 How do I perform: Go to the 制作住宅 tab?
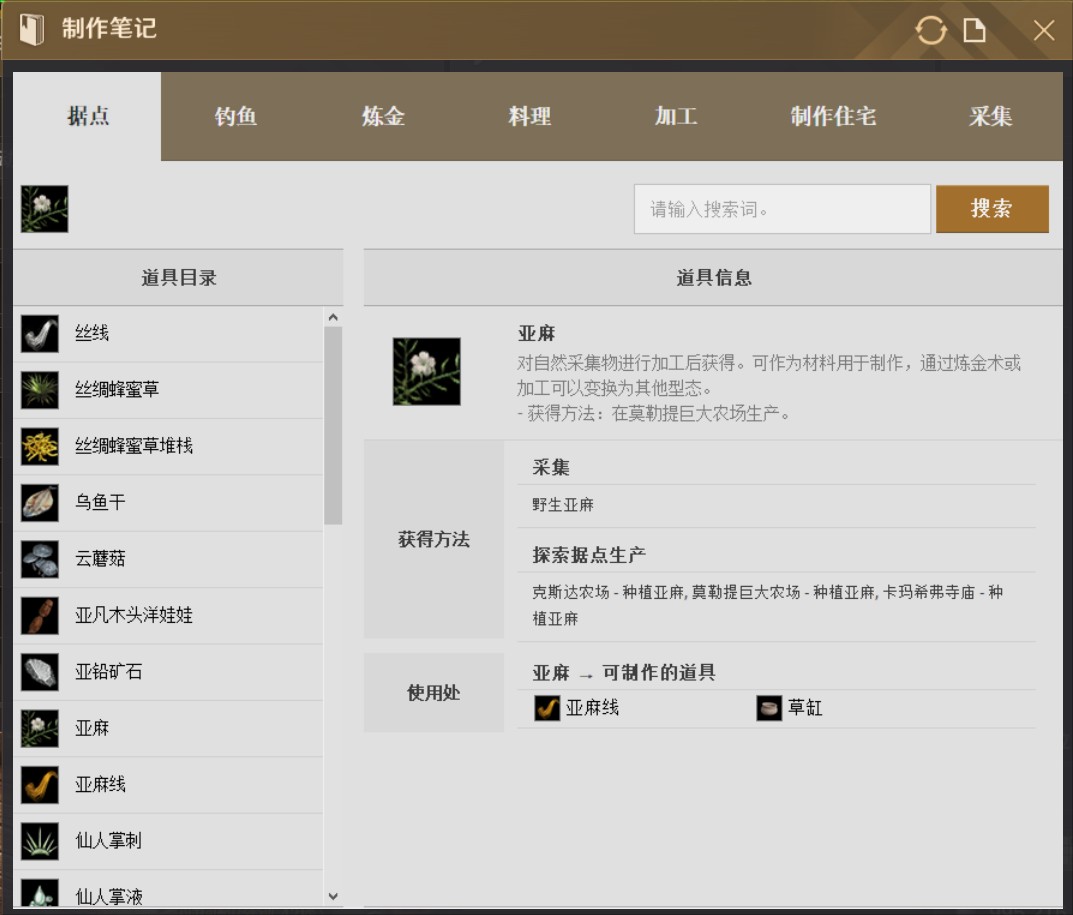[833, 117]
